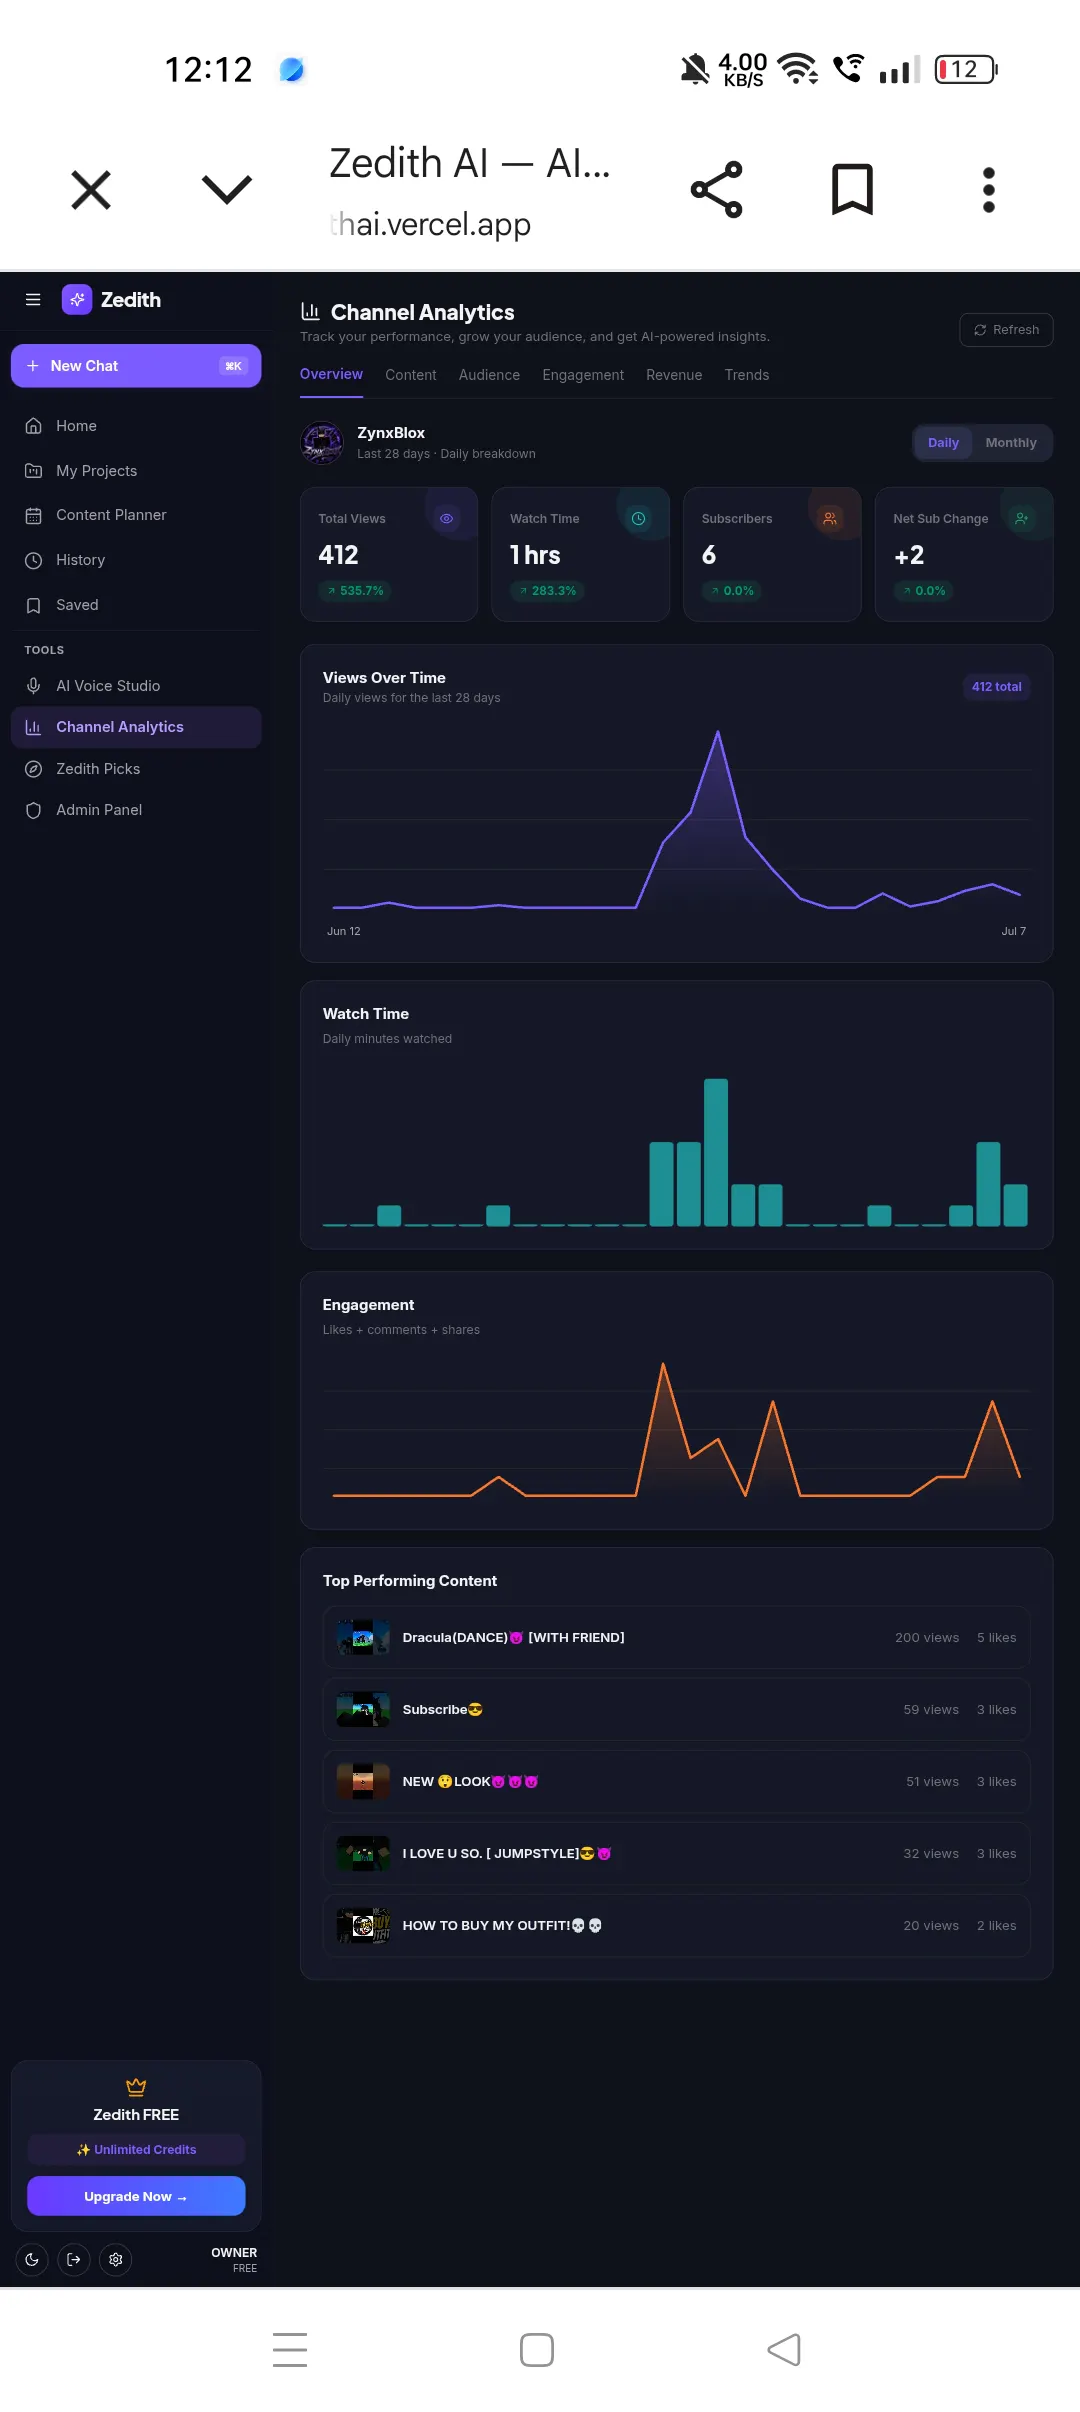
Task: Open Content Planner
Action: coord(136,515)
